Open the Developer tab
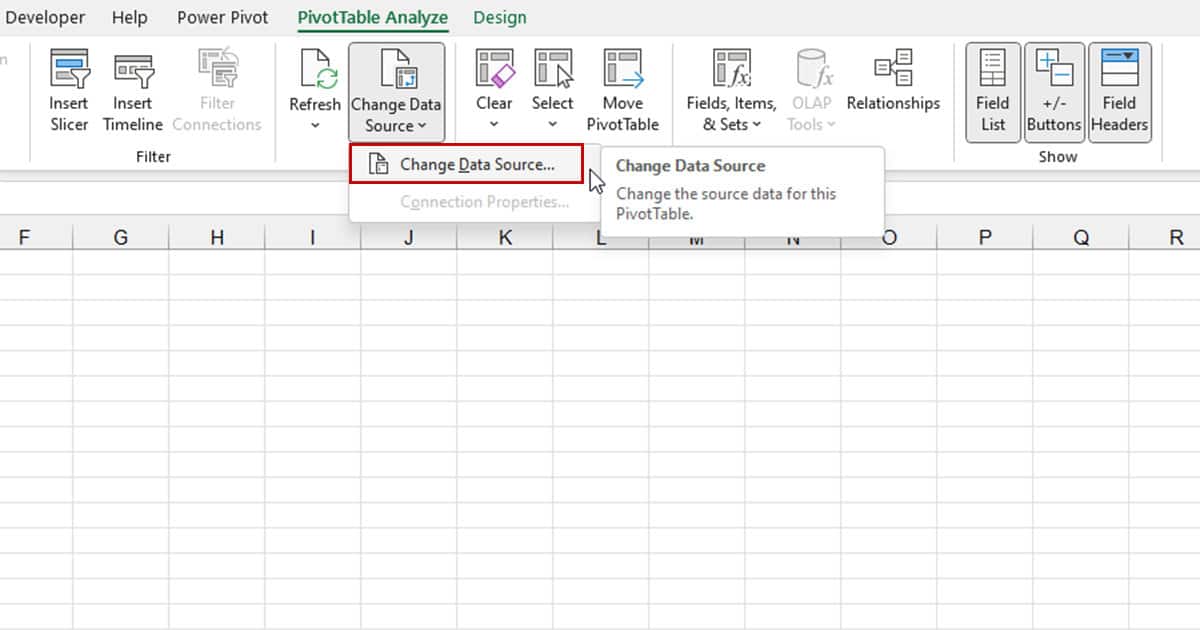The width and height of the screenshot is (1200, 630). pos(44,17)
